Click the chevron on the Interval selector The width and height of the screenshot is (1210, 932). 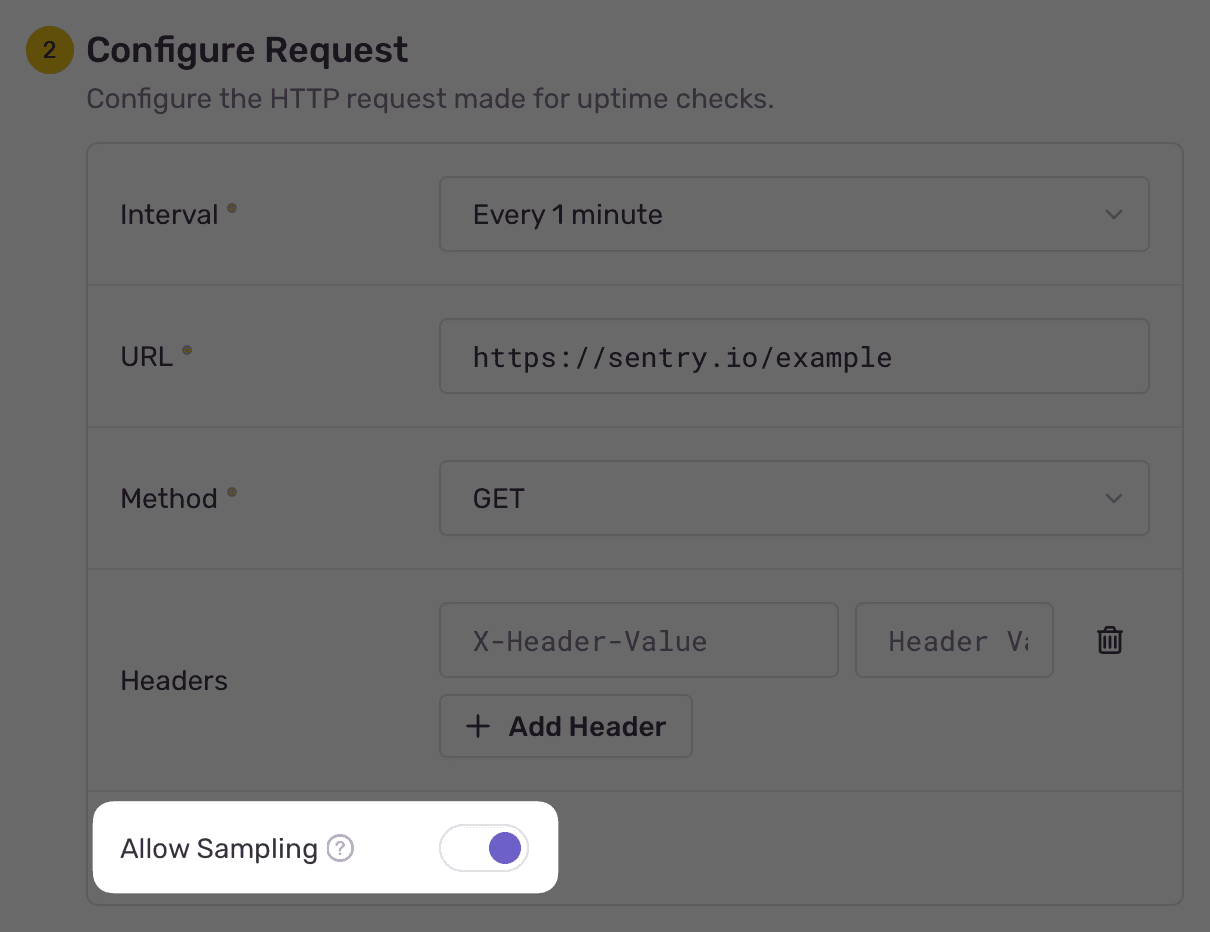pos(1113,214)
